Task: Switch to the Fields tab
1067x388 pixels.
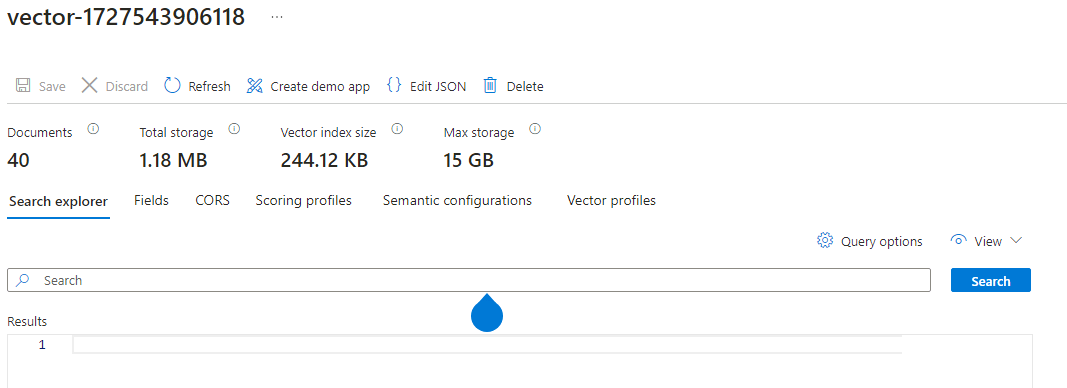Action: 151,201
